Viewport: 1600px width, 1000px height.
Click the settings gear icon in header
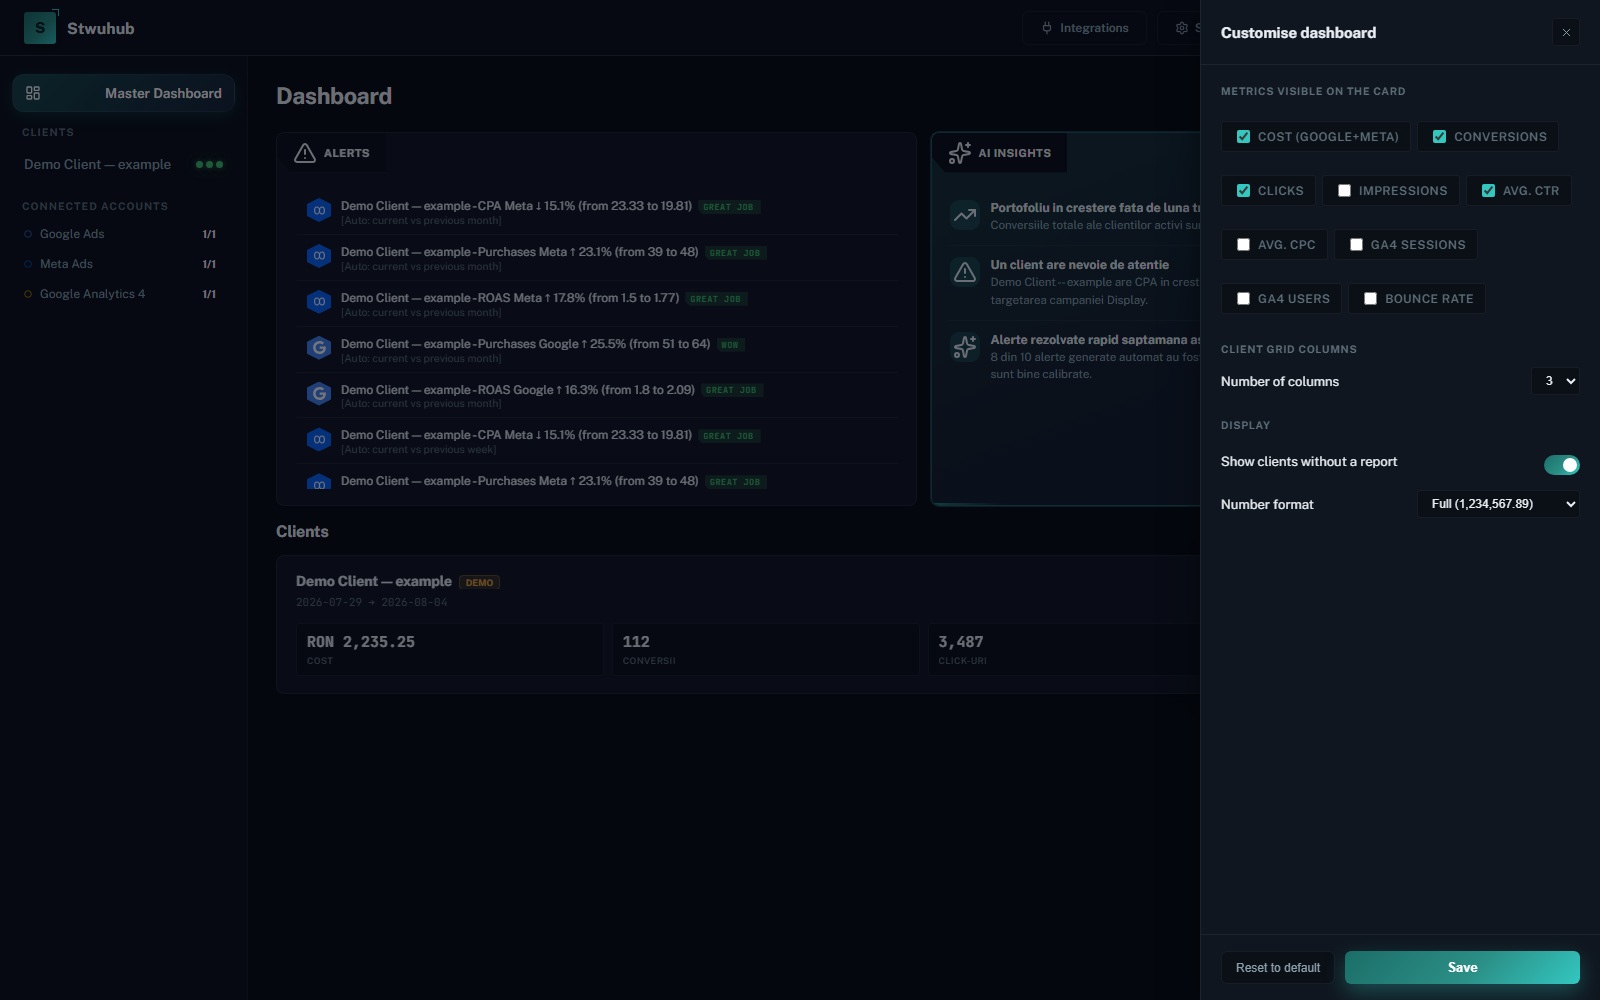click(1182, 28)
